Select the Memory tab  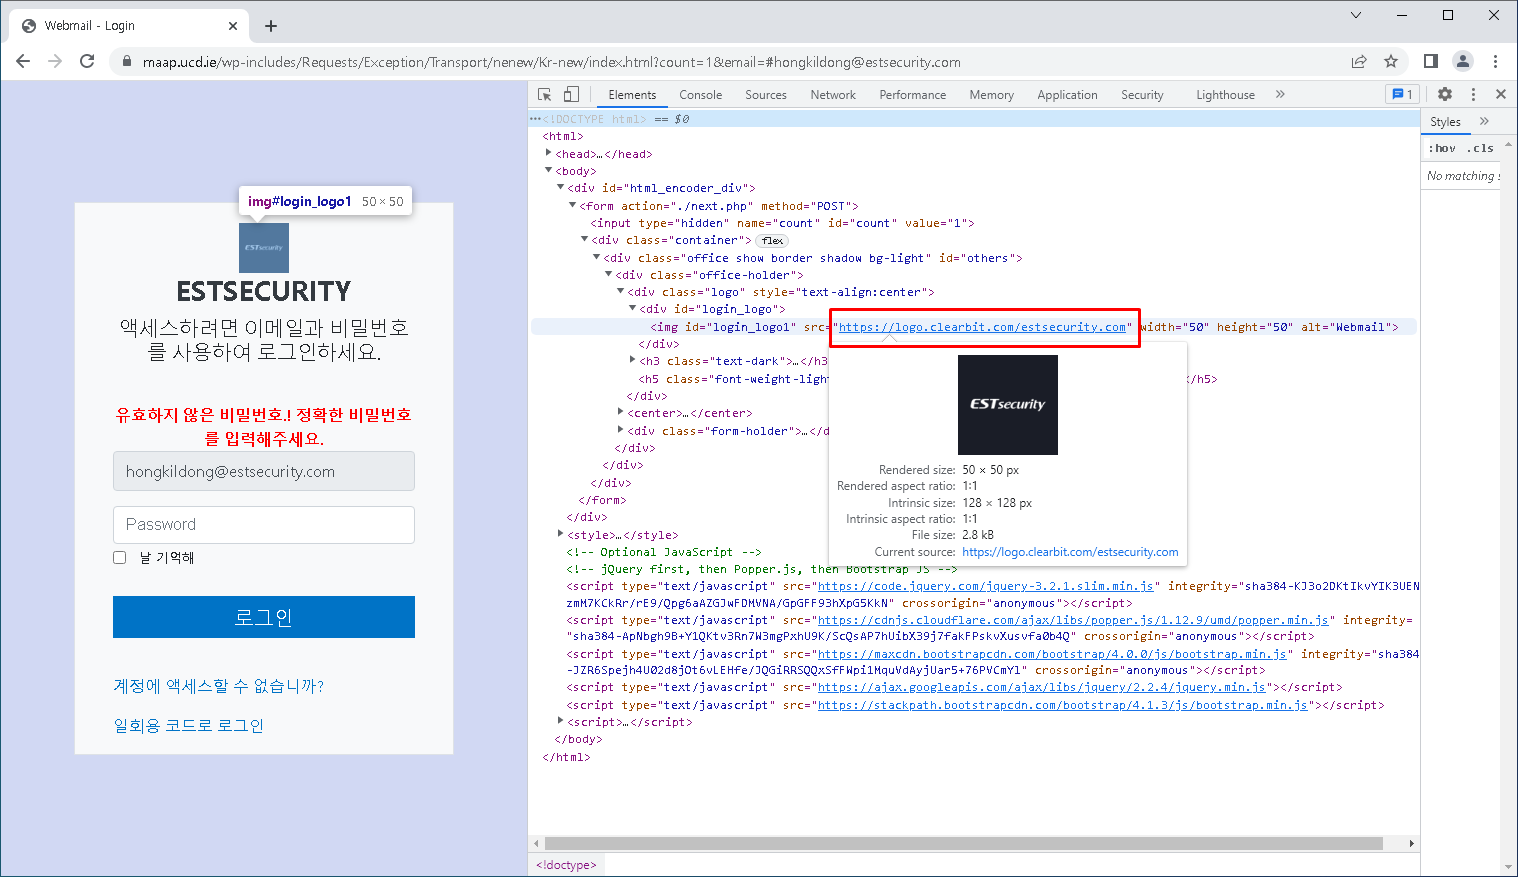[991, 95]
